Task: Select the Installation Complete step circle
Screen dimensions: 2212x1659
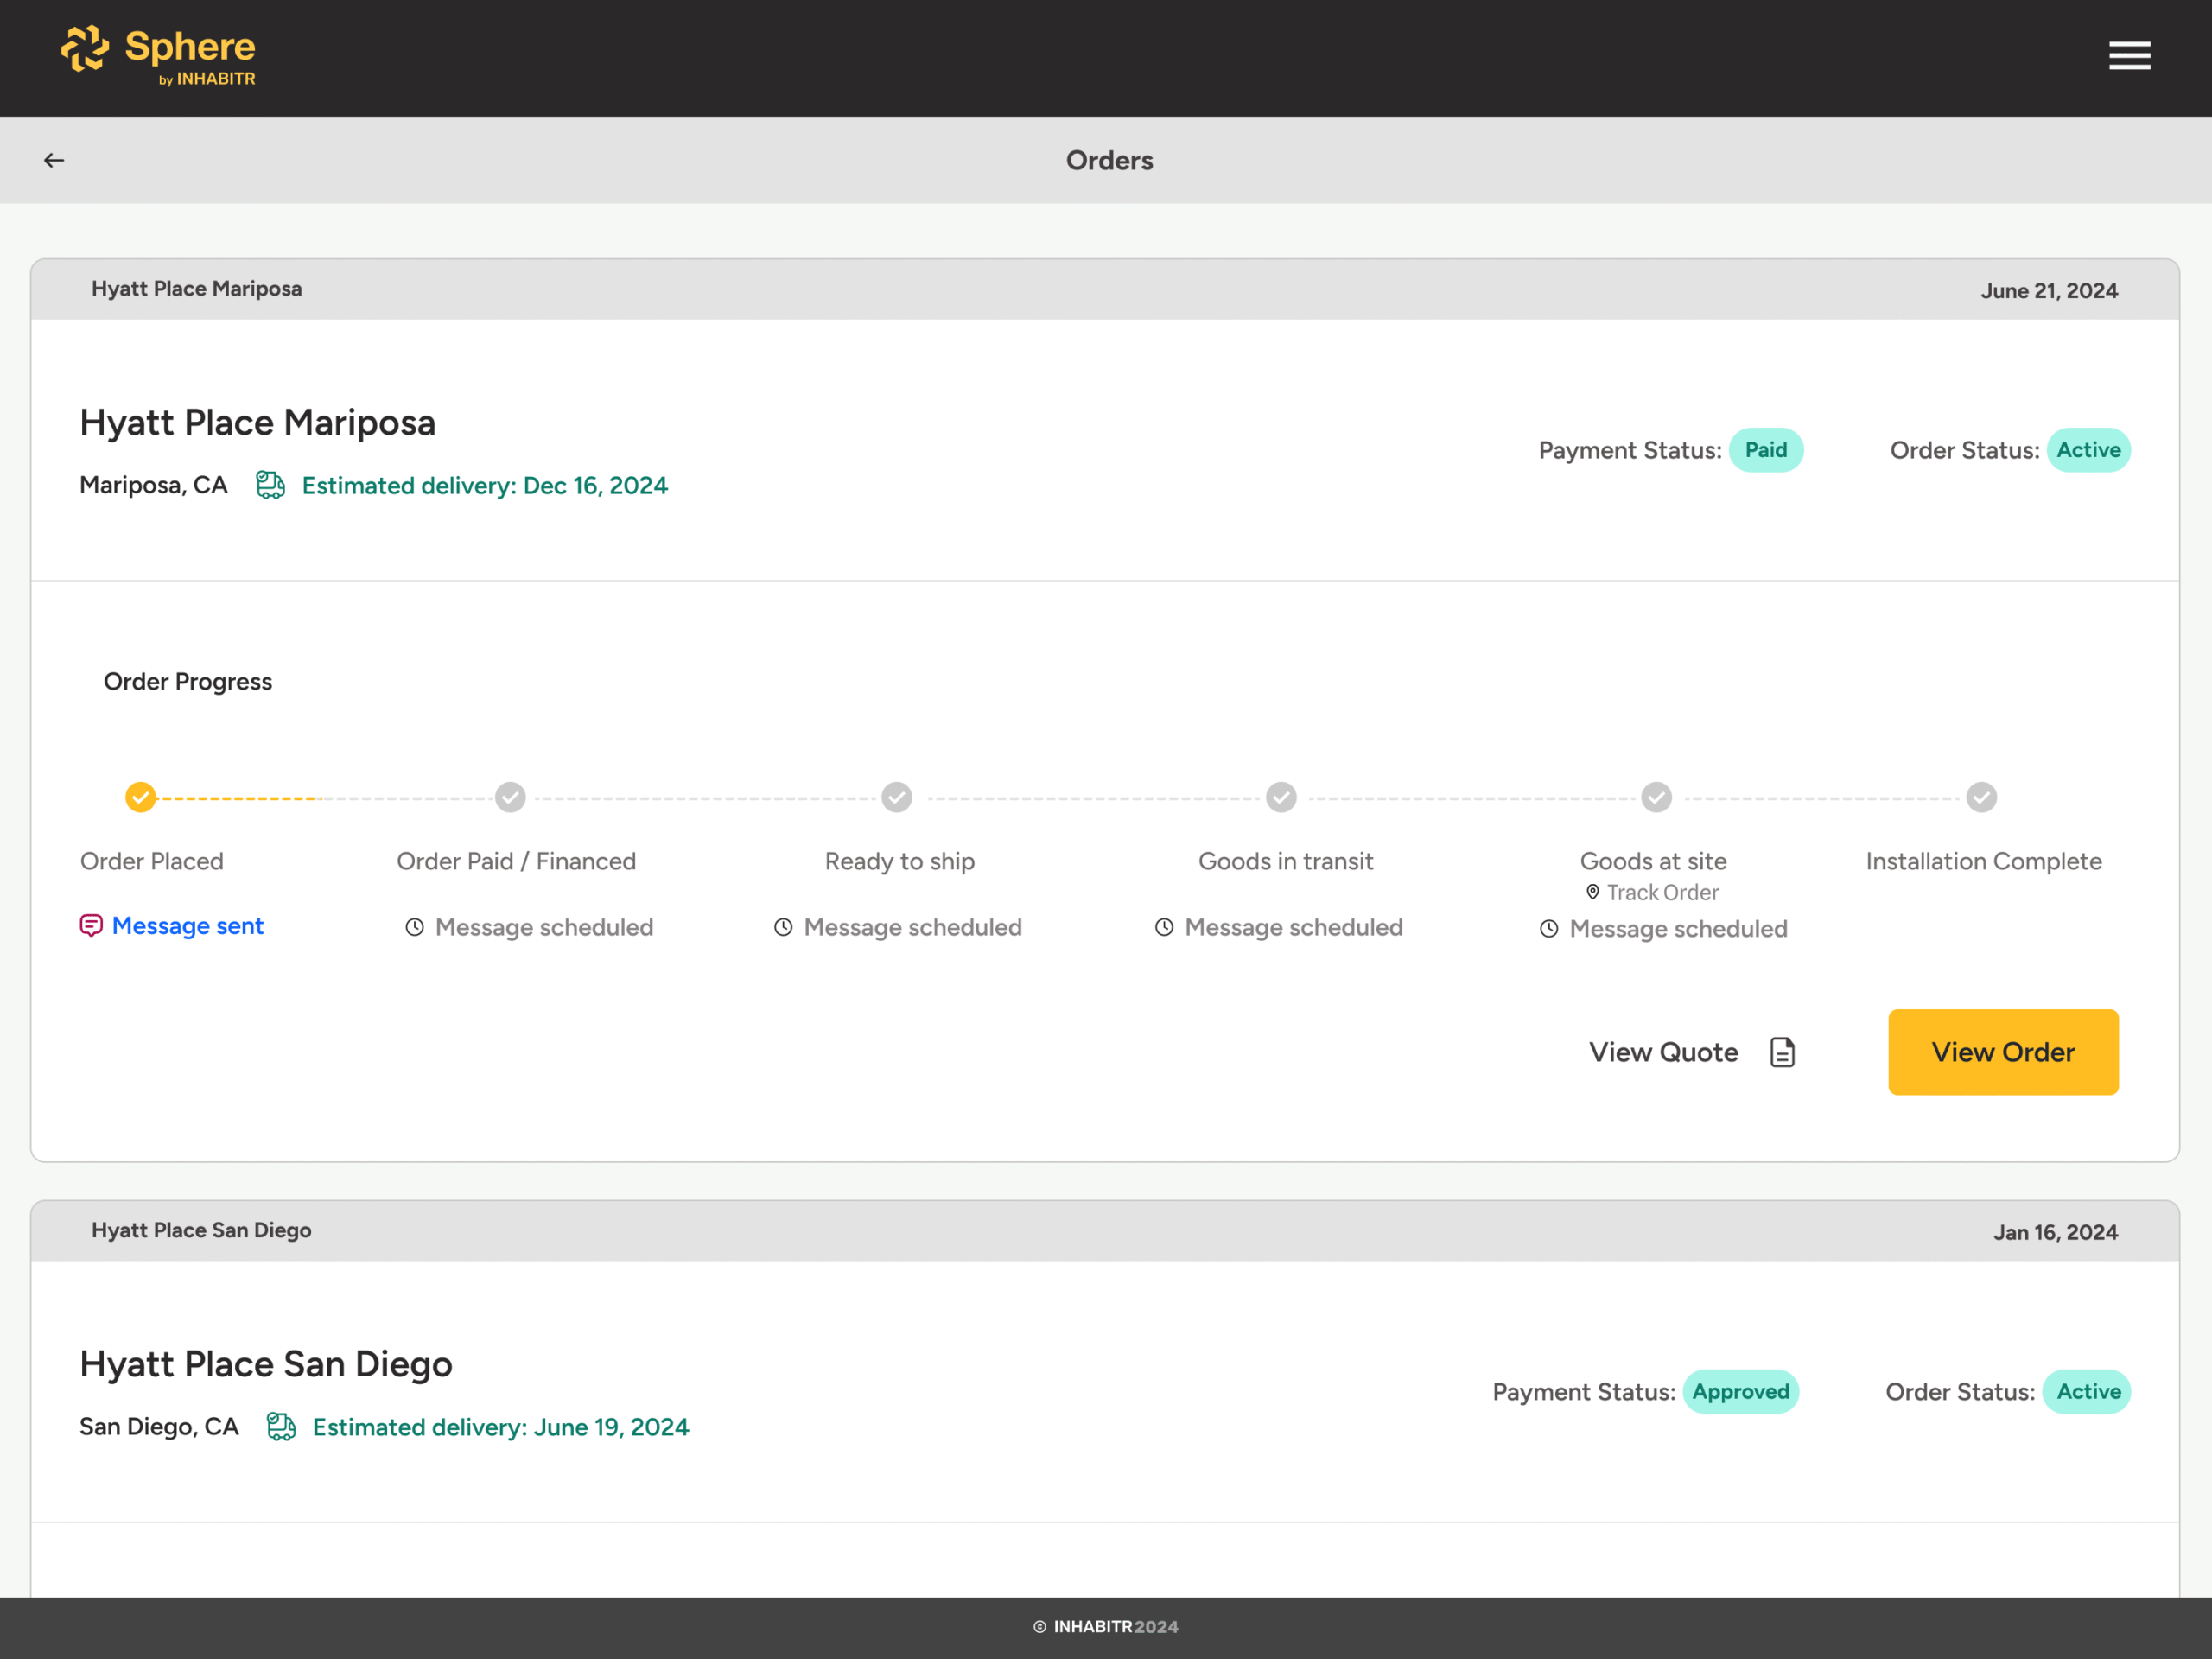Action: [1981, 797]
